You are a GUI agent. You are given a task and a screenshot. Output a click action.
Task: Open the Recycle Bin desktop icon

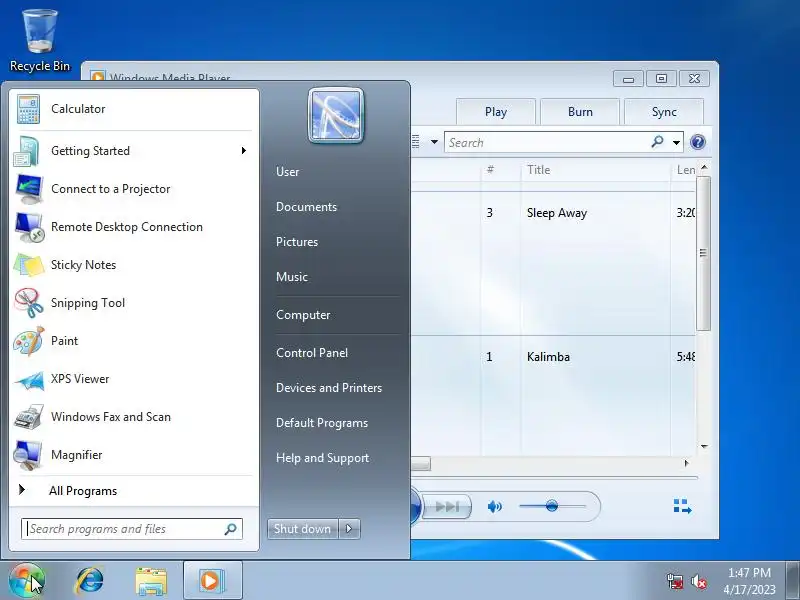coord(40,41)
